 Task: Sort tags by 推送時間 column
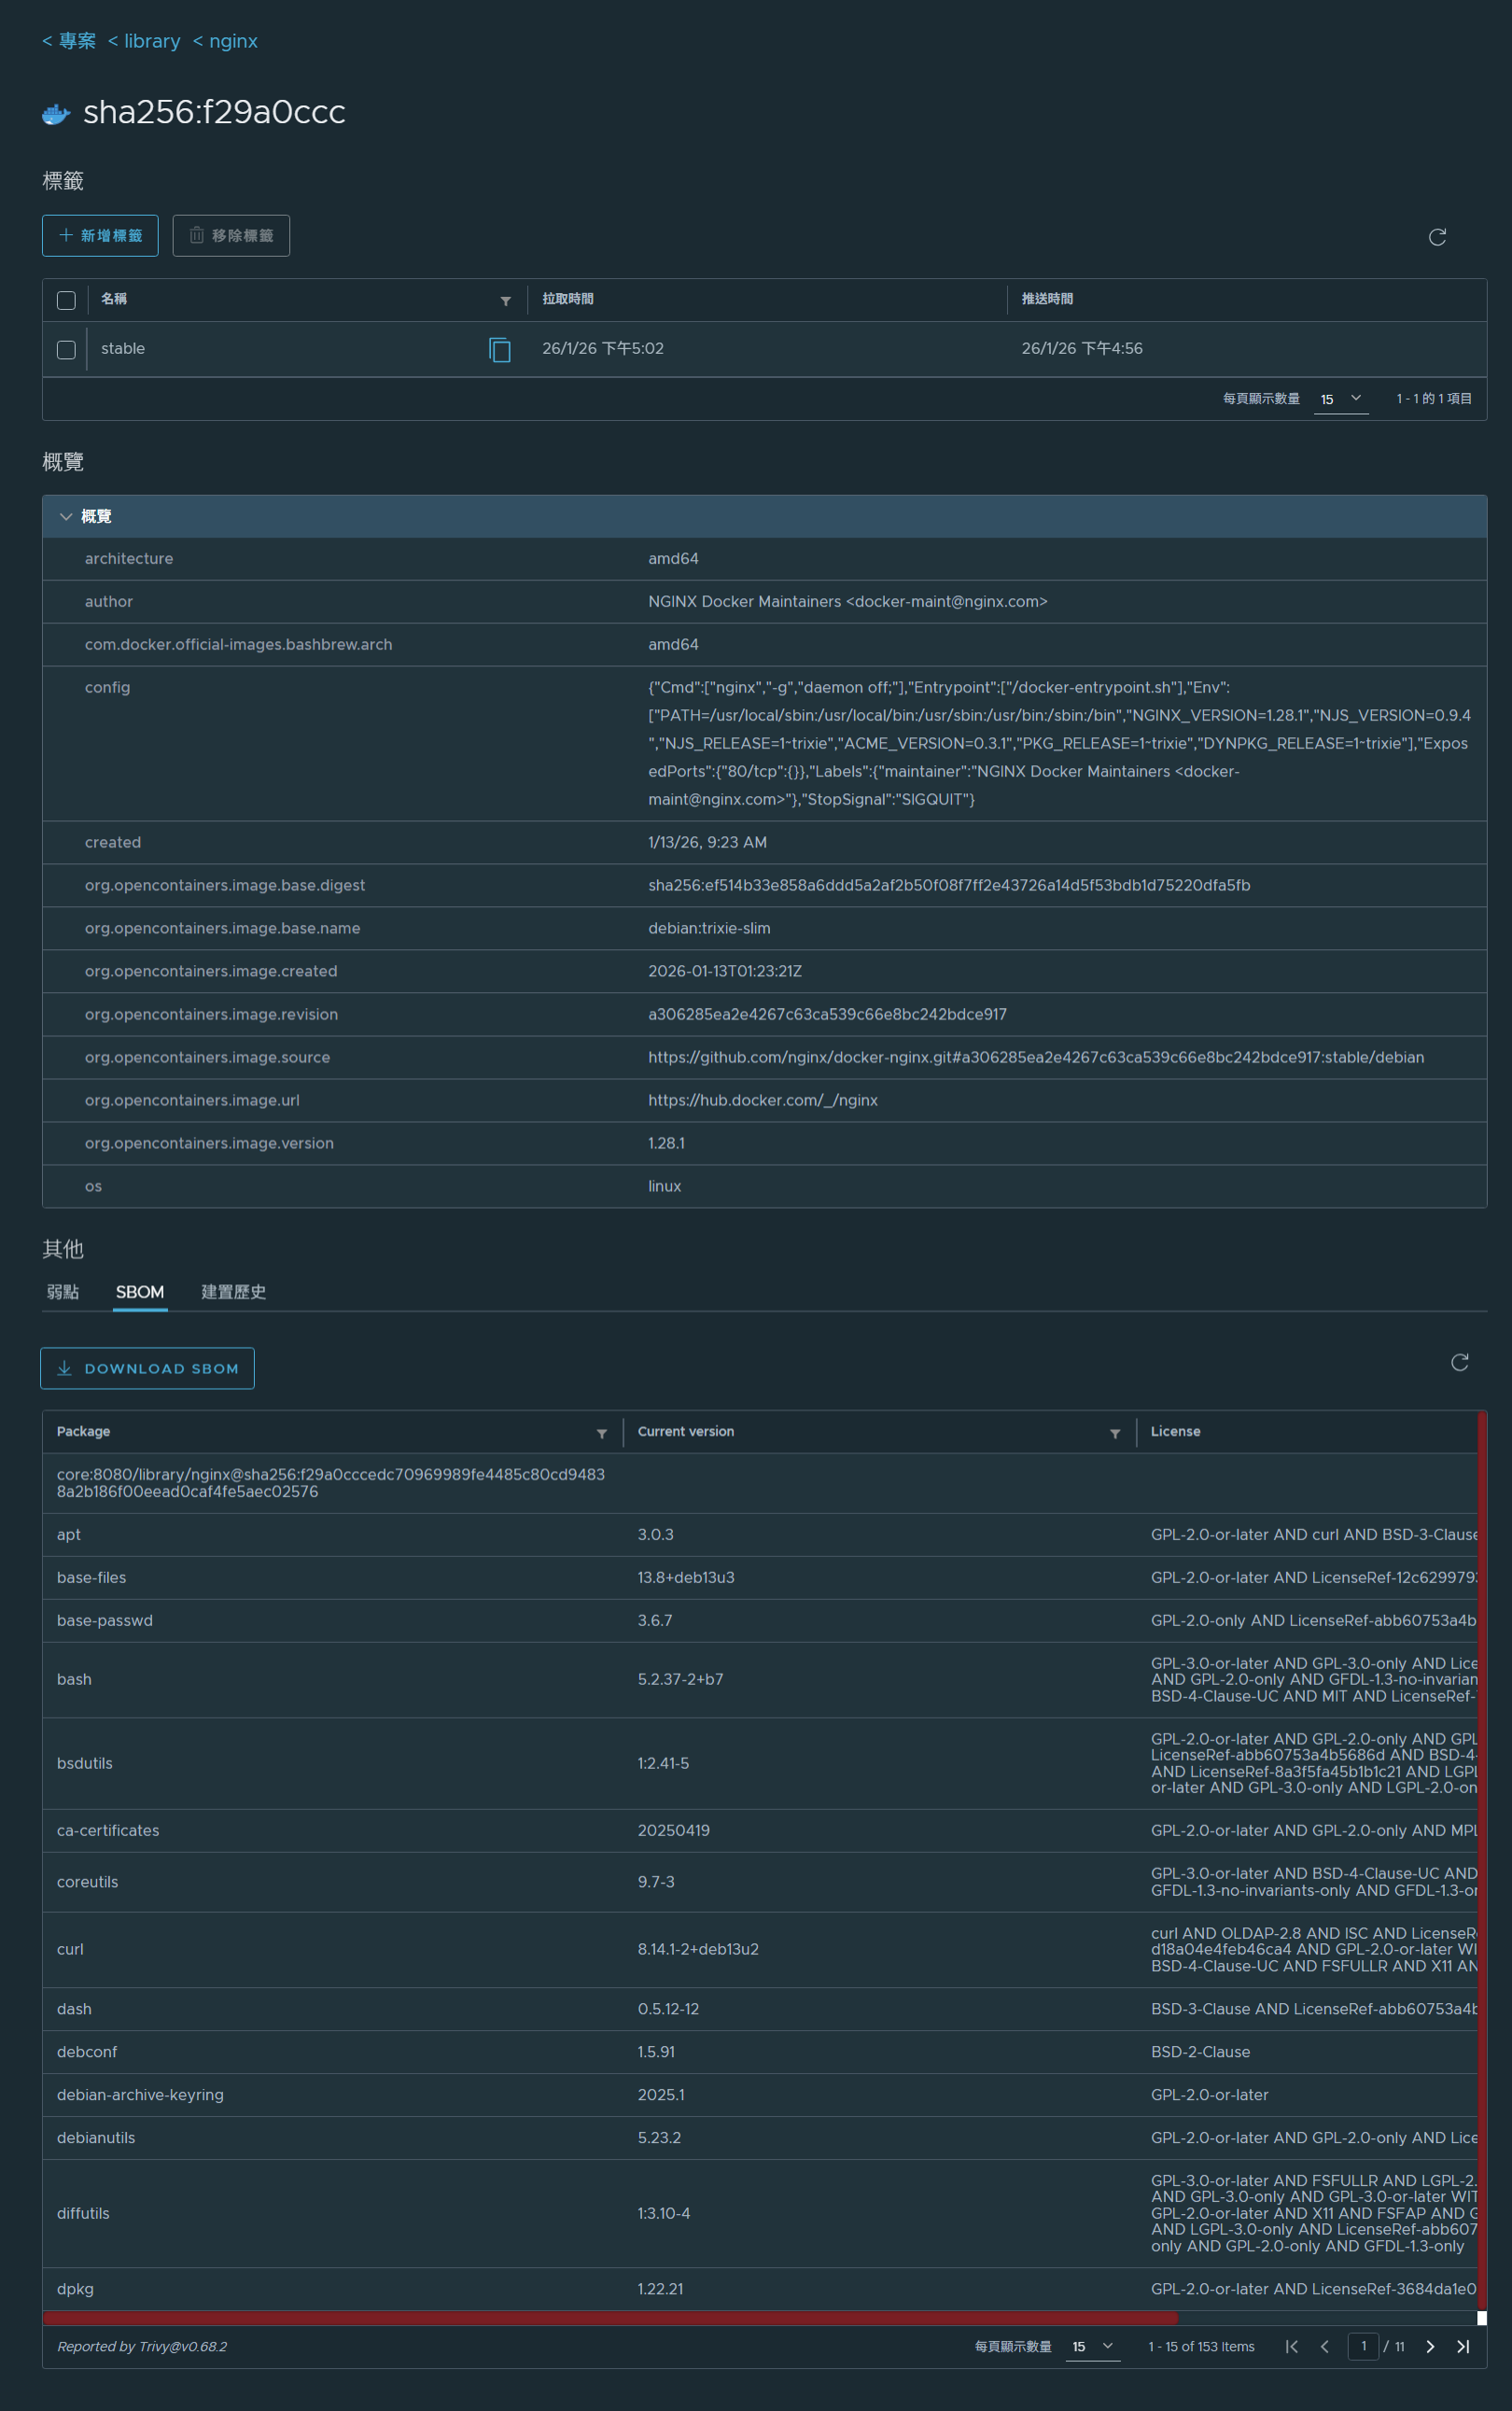[1047, 299]
